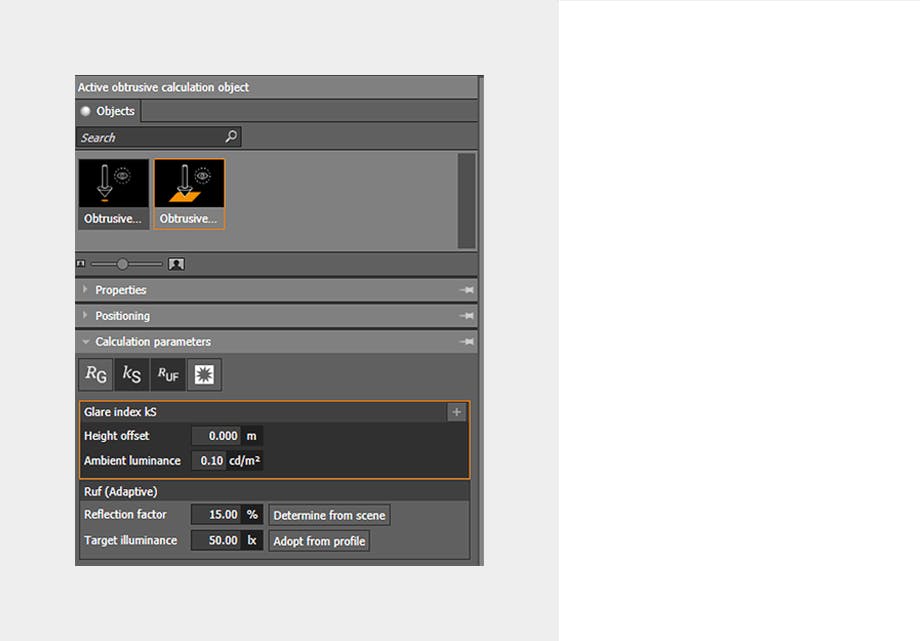The height and width of the screenshot is (641, 920).
Task: Click the Reflection factor label
Action: [x=125, y=515]
